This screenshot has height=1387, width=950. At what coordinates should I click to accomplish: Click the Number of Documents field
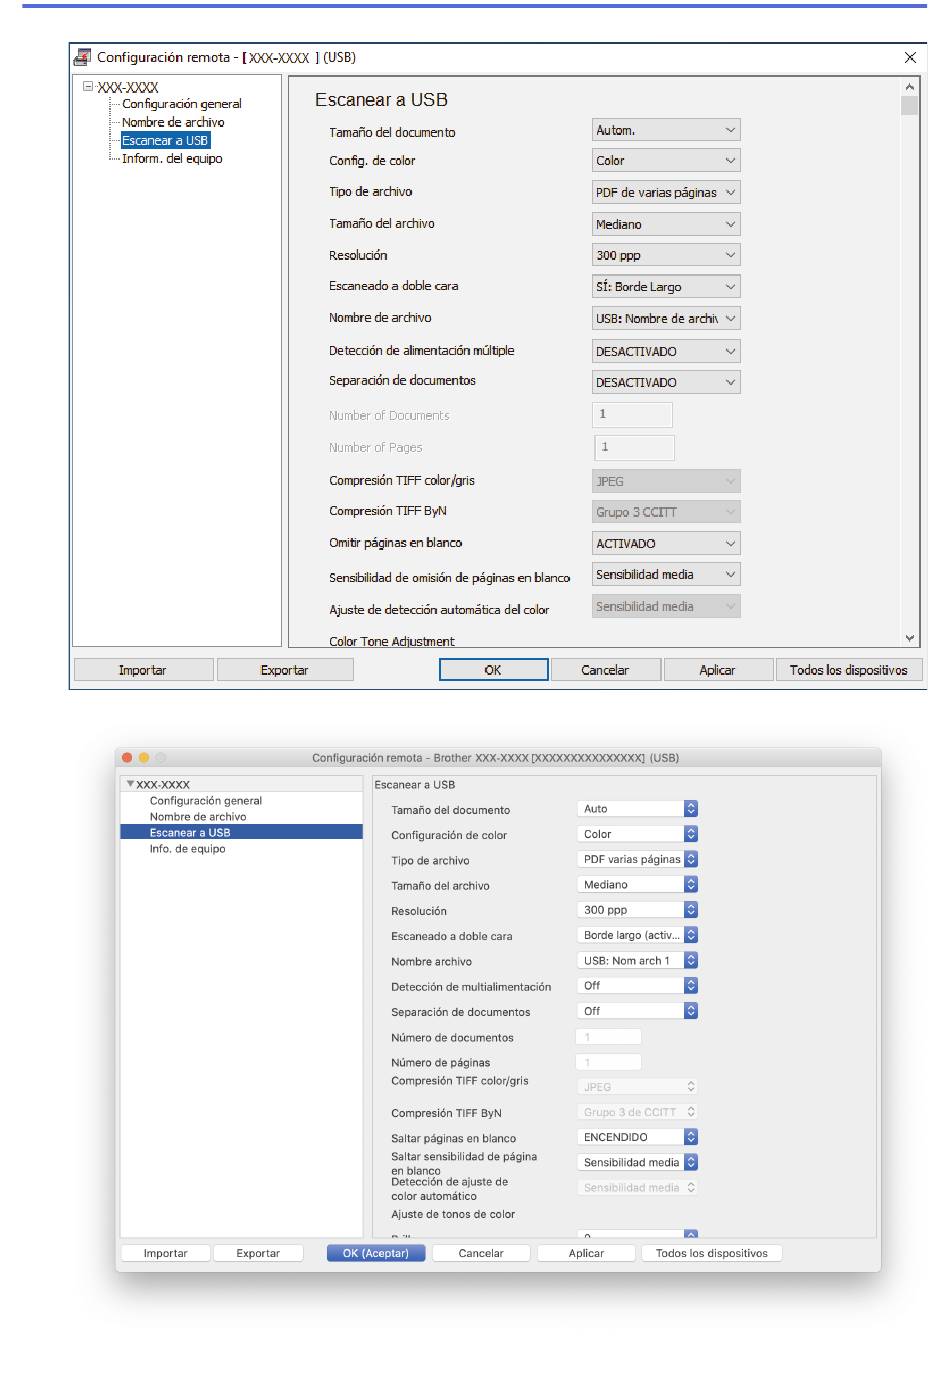[x=632, y=414]
